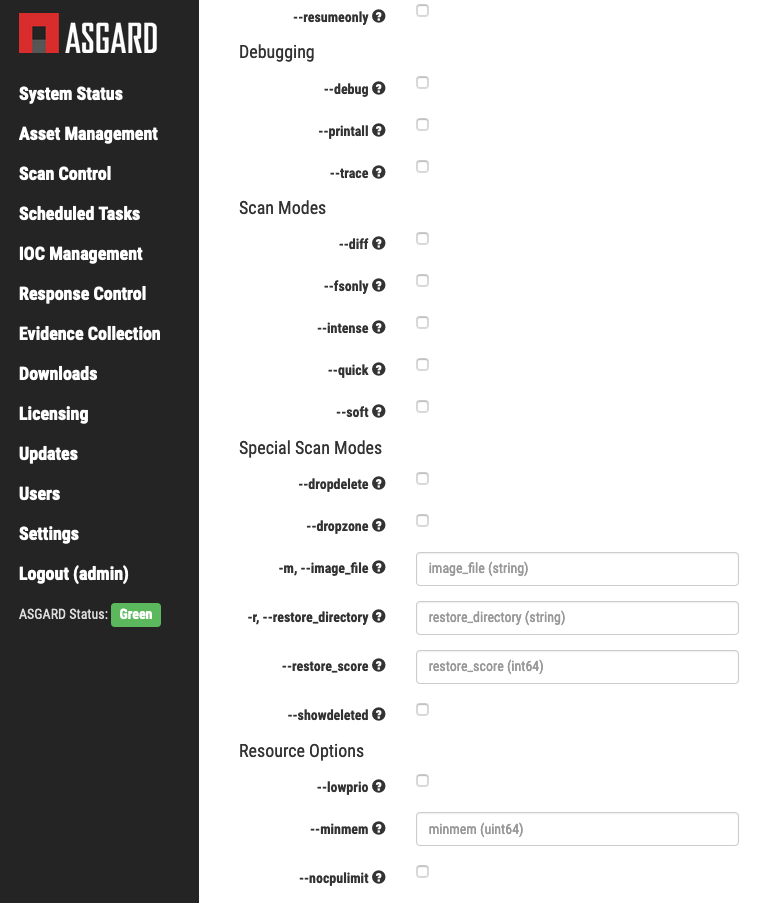Screen dimensions: 761x903
Task: Open Evidence Collection menu item
Action: coord(89,334)
